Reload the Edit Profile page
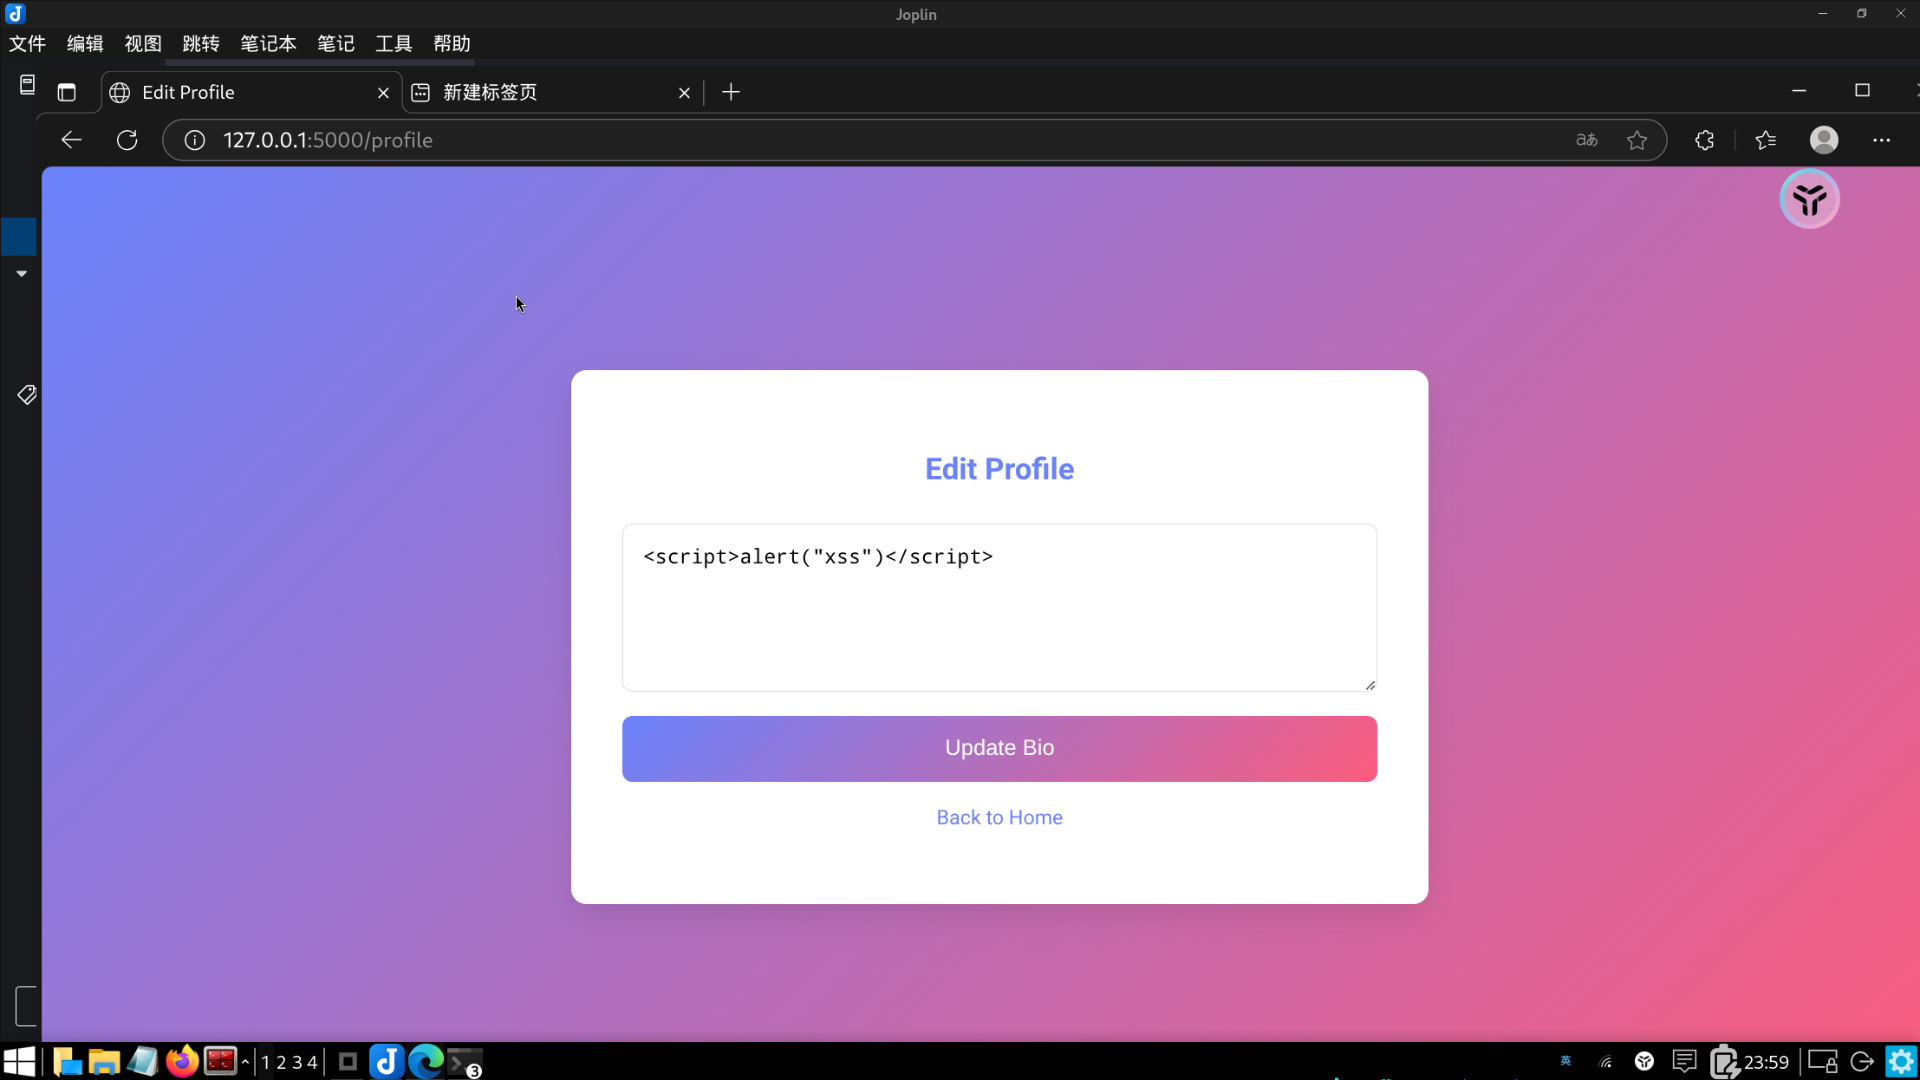 coord(127,140)
